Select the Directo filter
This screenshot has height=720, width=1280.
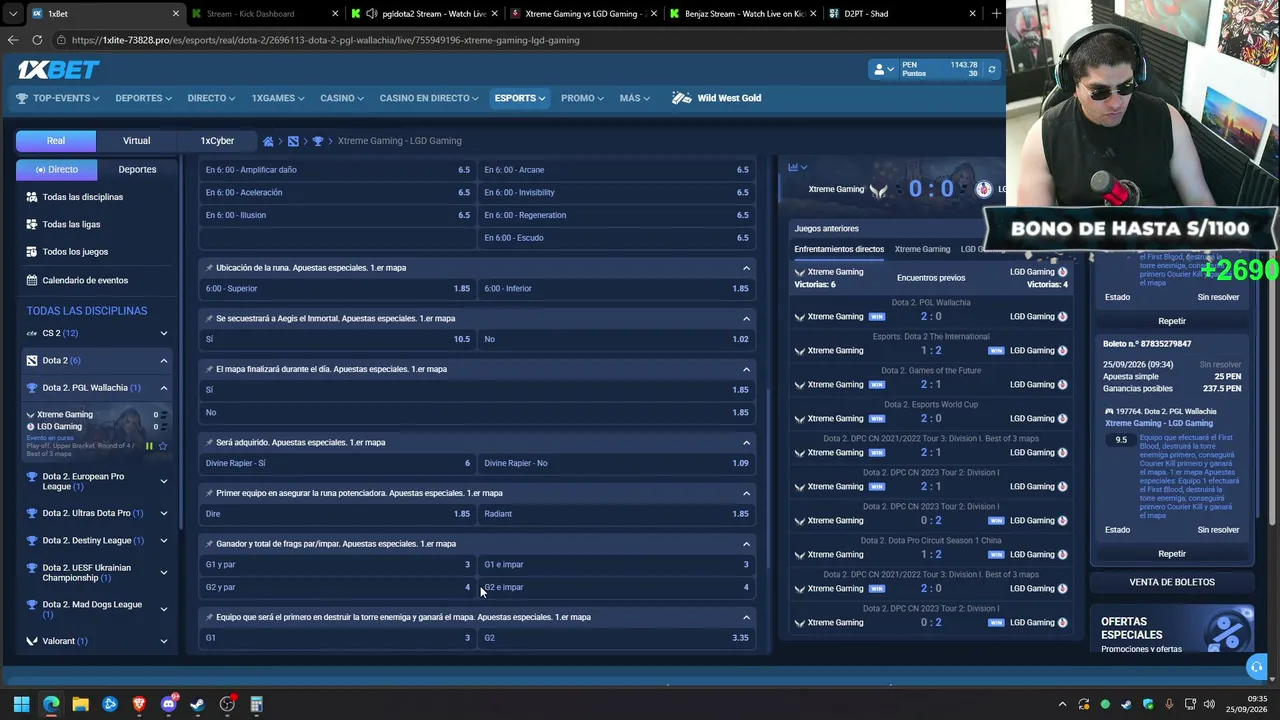point(57,169)
